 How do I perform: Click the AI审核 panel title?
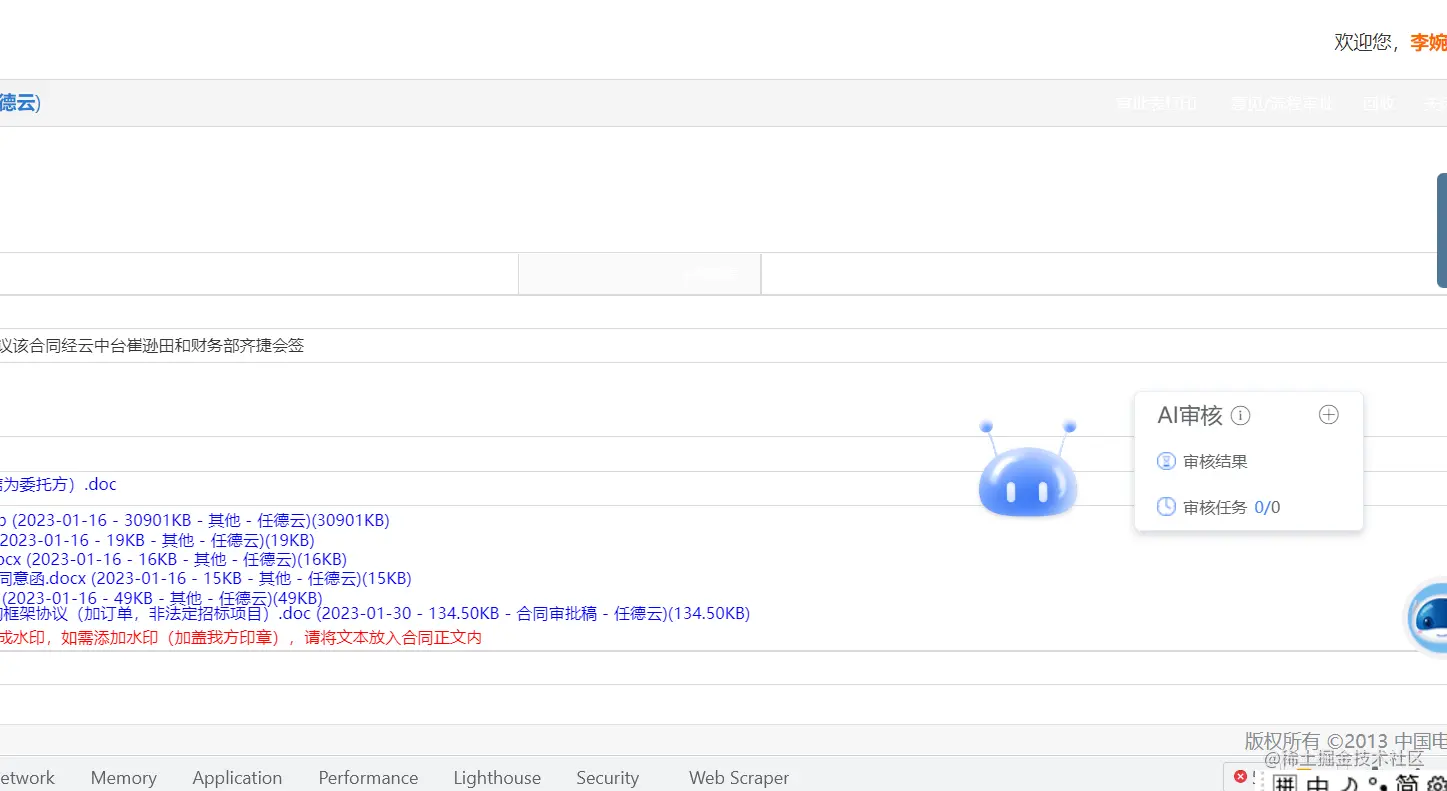click(1190, 415)
